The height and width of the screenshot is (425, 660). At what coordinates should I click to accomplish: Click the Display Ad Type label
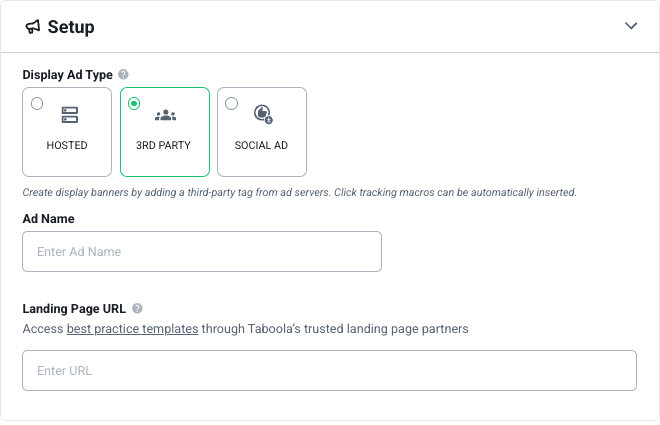click(67, 75)
